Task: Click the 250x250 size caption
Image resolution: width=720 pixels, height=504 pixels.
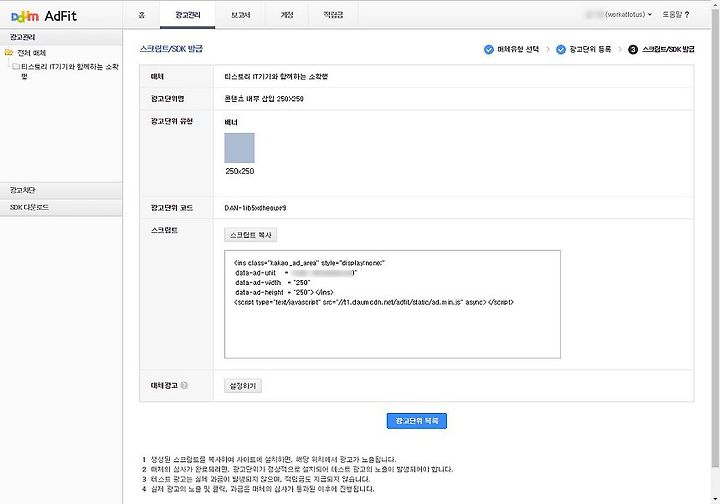Action: pyautogui.click(x=240, y=171)
